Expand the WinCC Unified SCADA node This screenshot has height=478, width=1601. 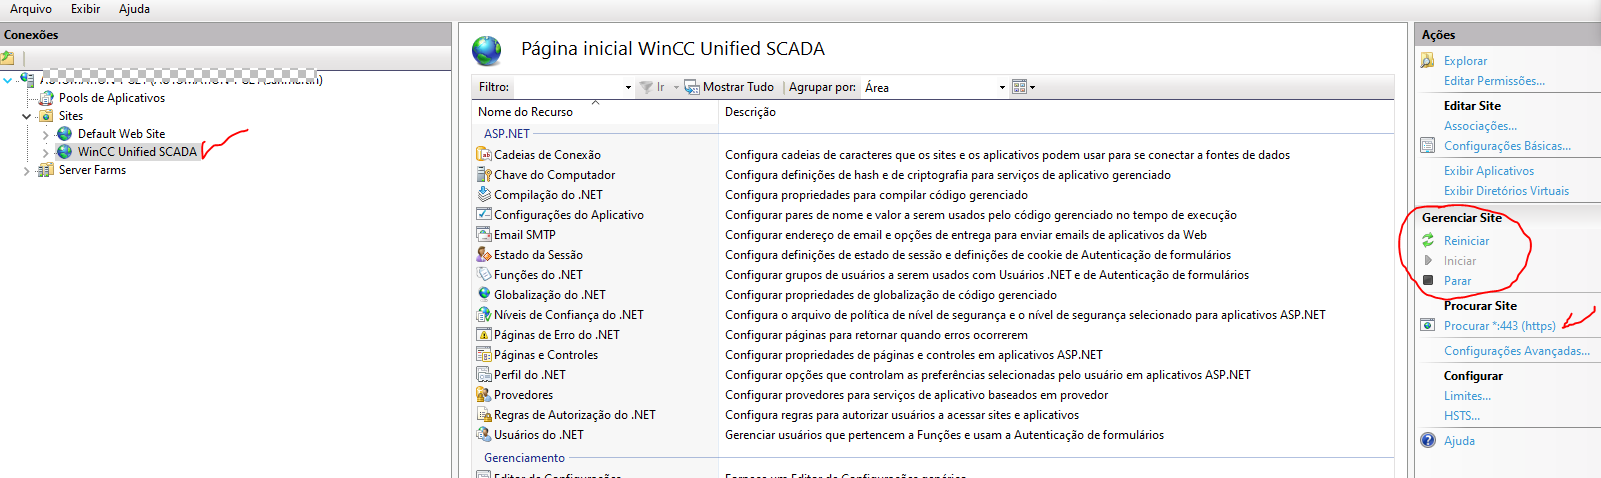pos(46,152)
